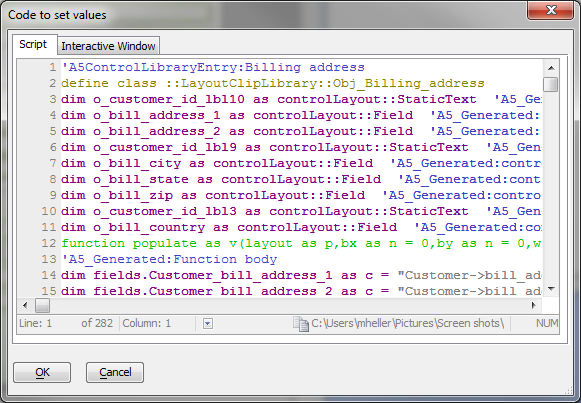Click the 'Line: 1' status entry
This screenshot has height=403, width=581.
pyautogui.click(x=36, y=323)
